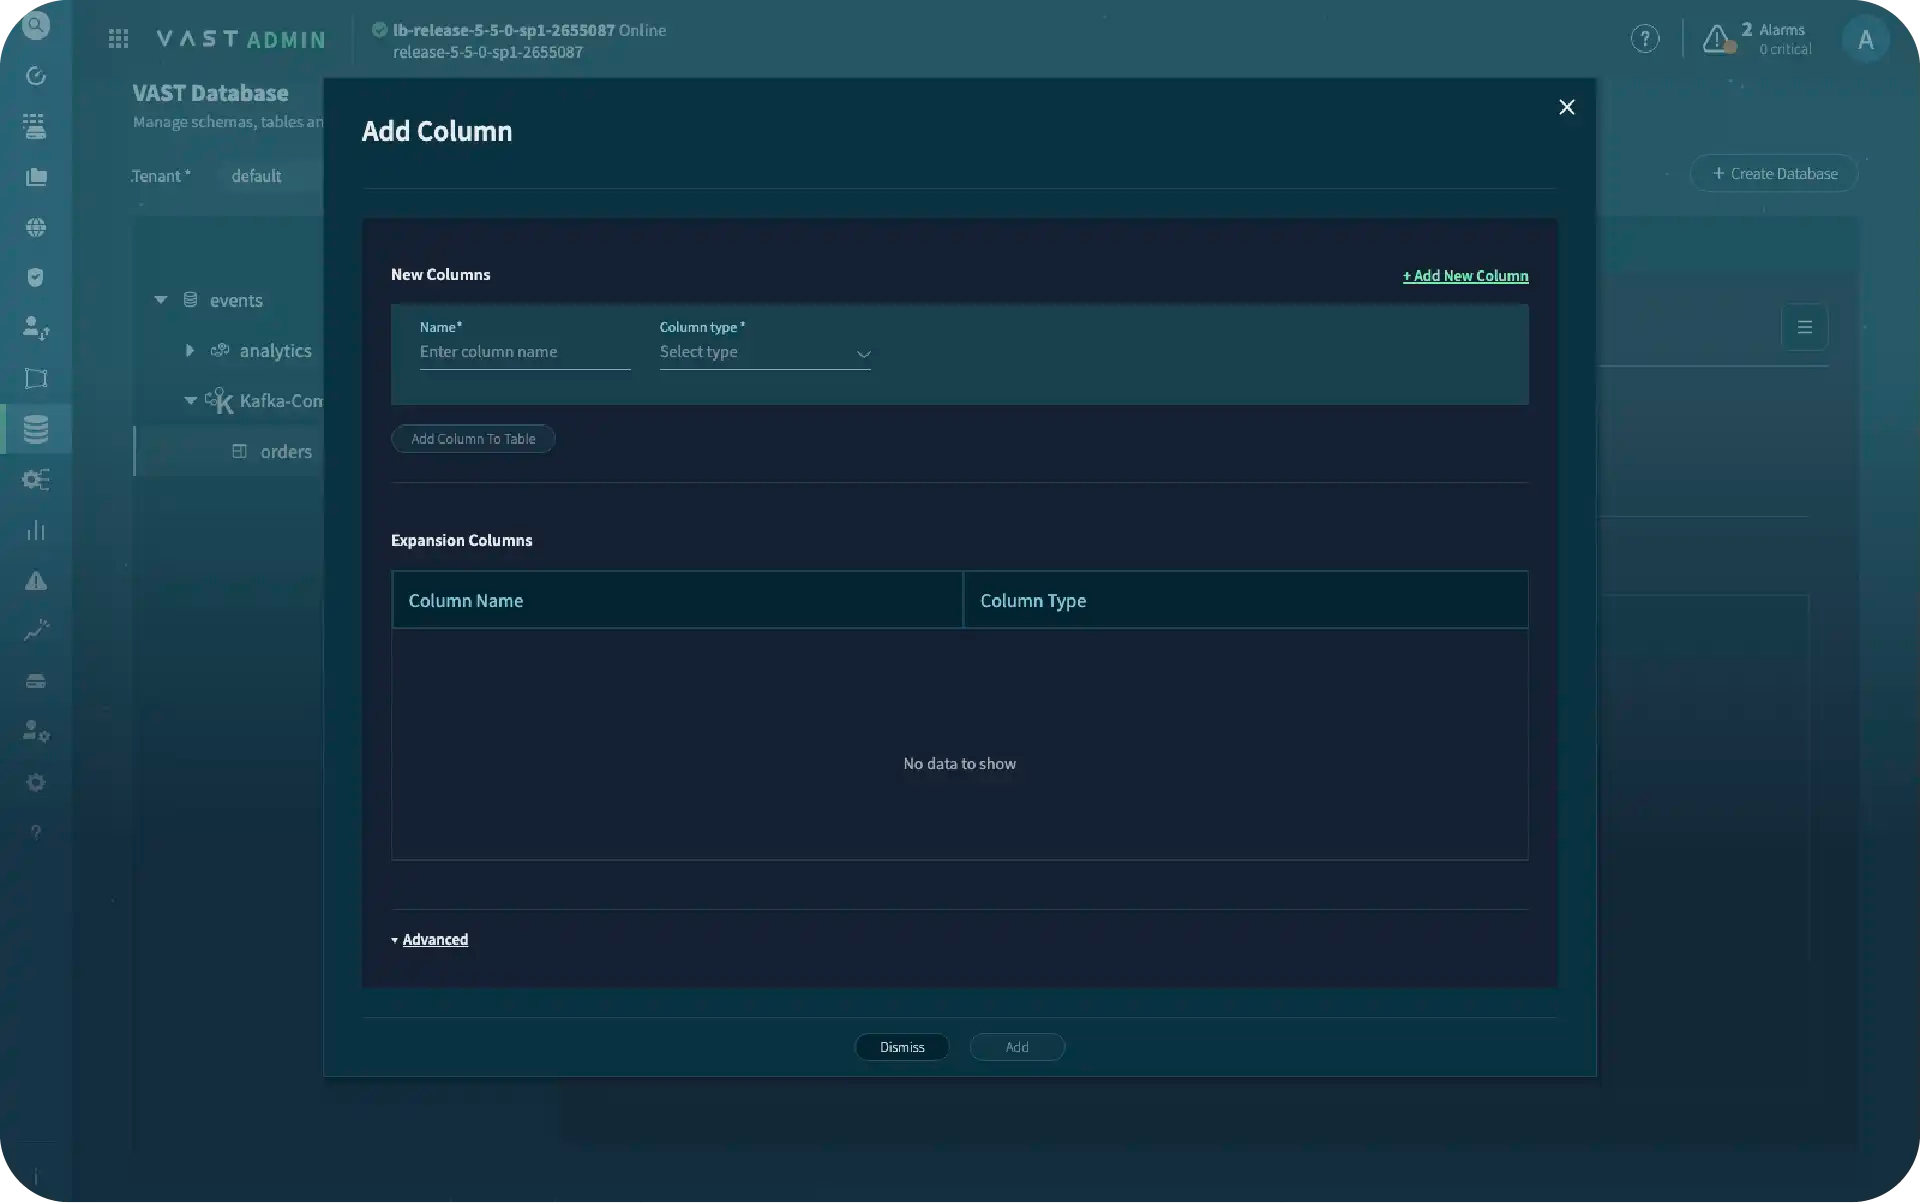Open the Column type dropdown
The height and width of the screenshot is (1203, 1921).
point(765,353)
